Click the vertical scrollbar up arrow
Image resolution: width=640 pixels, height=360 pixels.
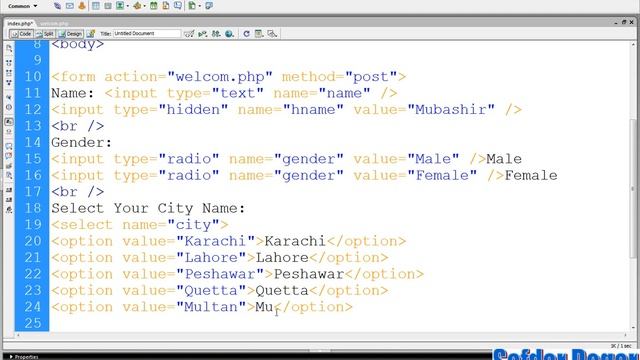(x=633, y=45)
